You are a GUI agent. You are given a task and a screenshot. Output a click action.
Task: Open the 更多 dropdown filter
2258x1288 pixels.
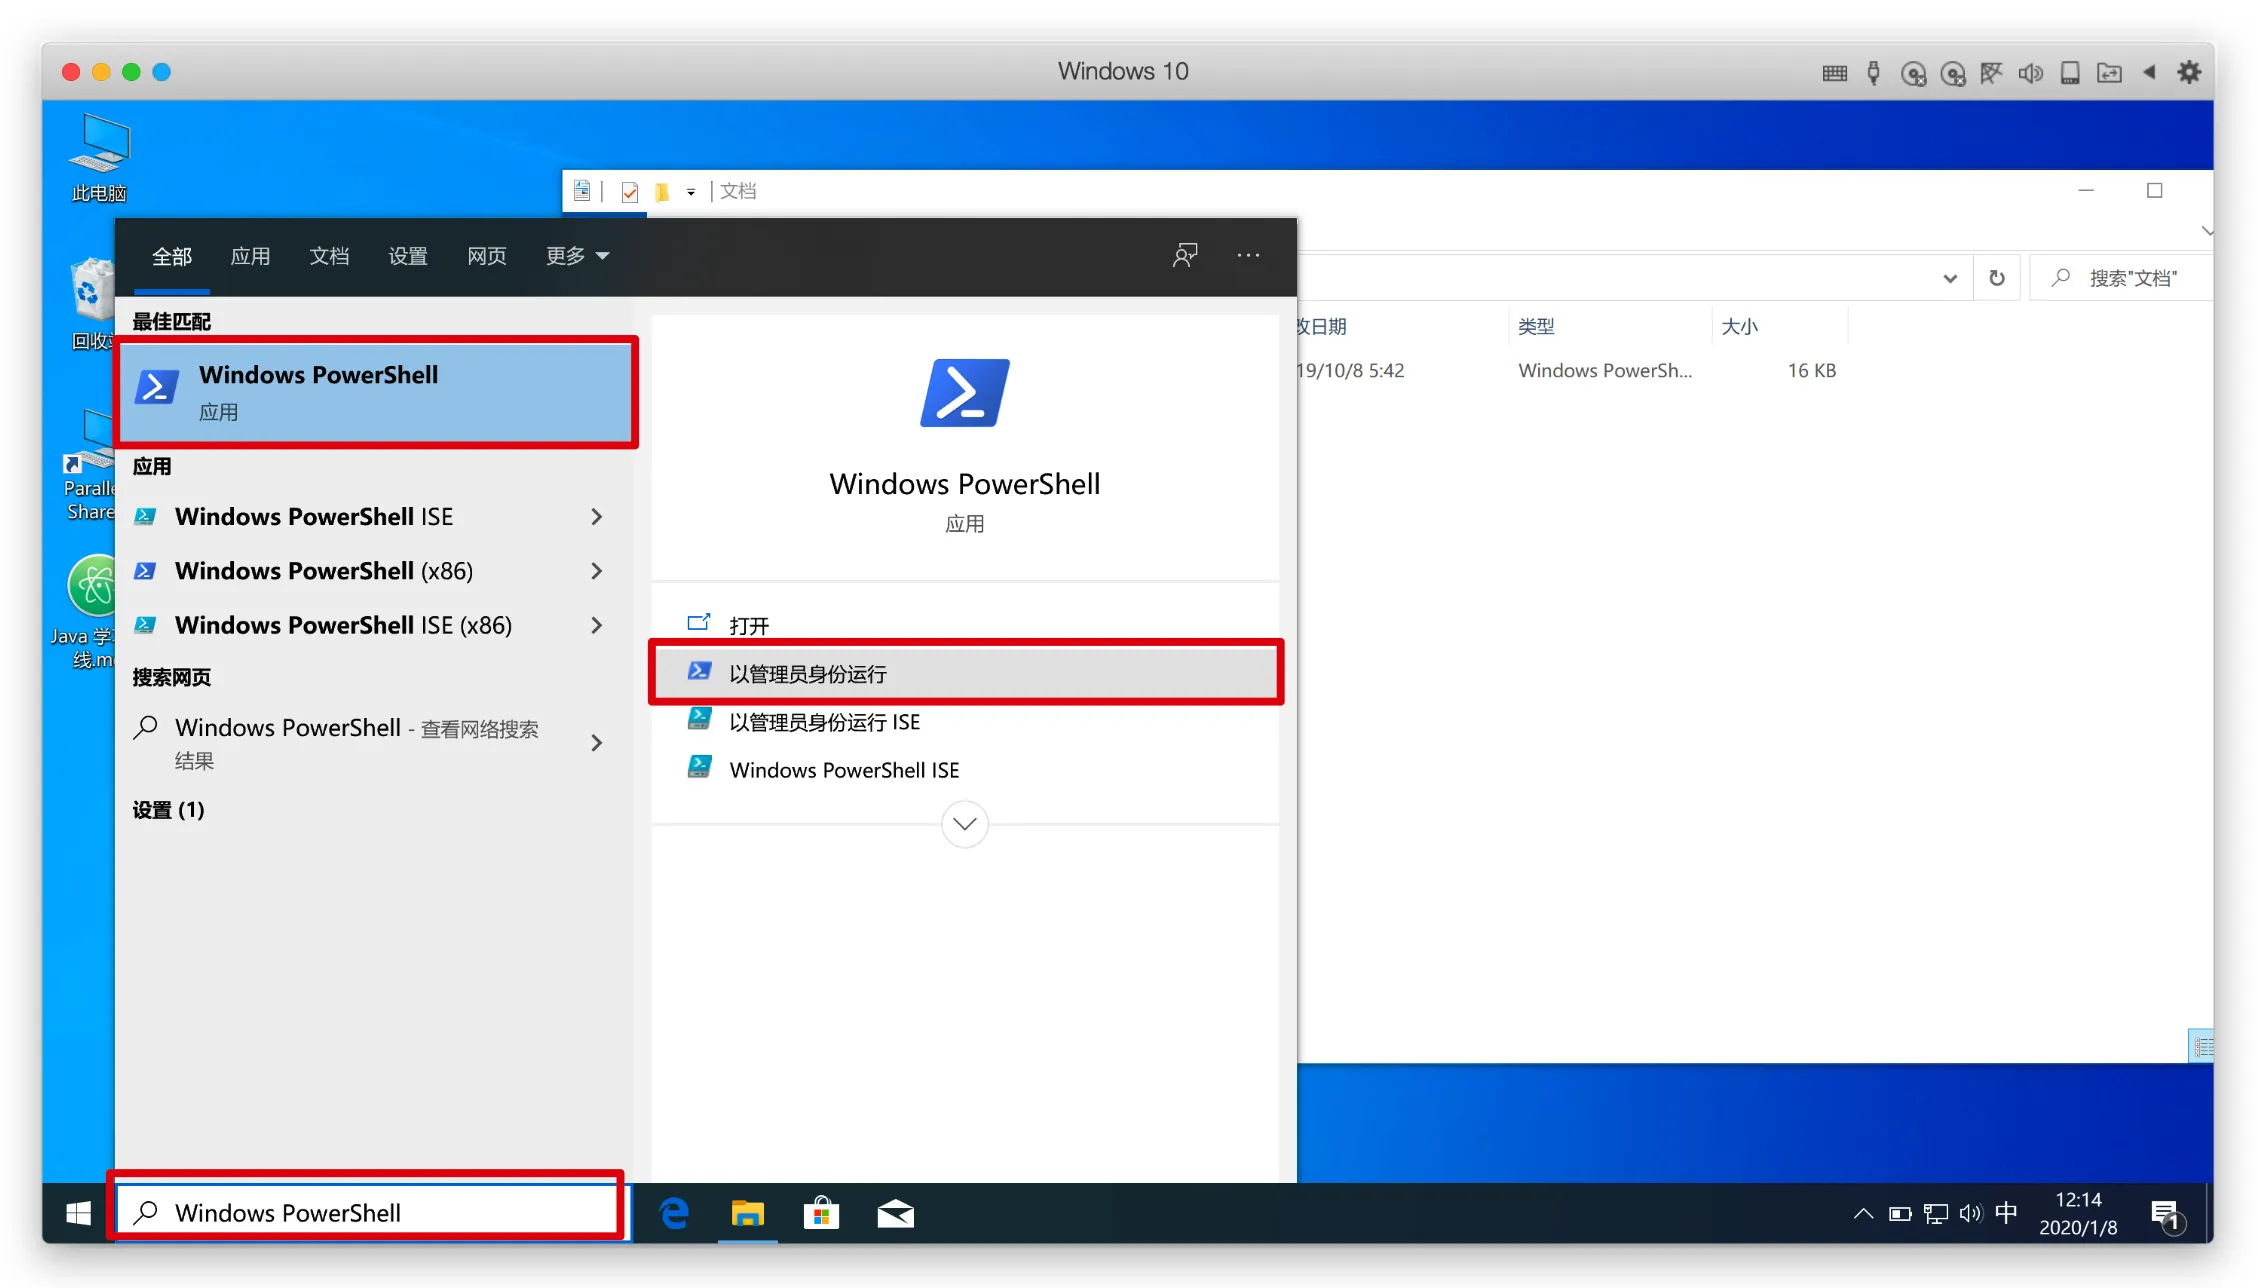click(577, 257)
